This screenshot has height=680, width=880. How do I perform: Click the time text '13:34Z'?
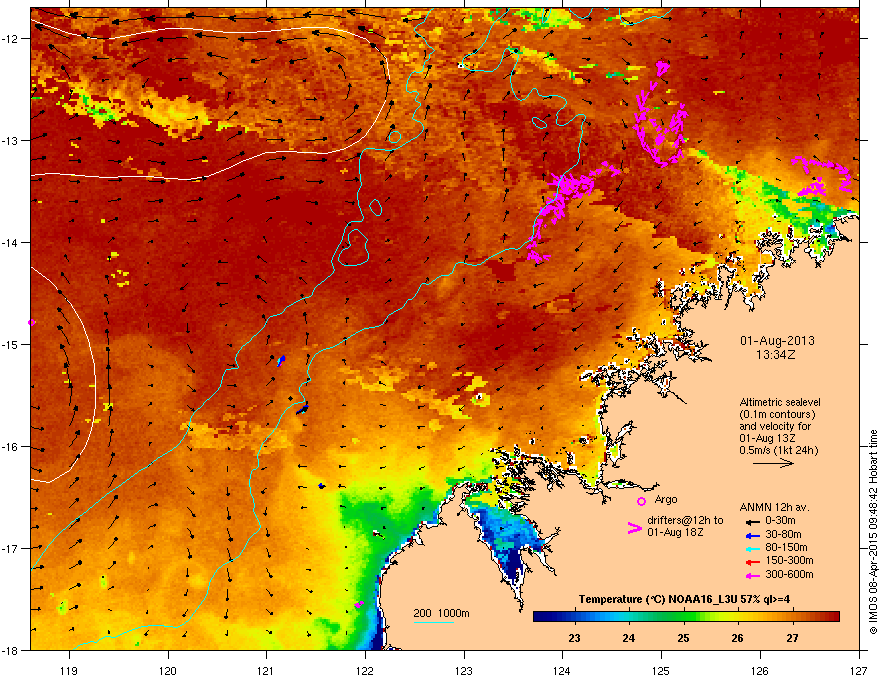tap(776, 355)
